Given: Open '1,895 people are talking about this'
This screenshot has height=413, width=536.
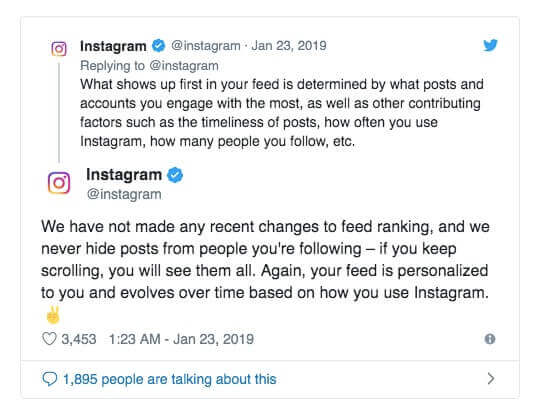Looking at the screenshot, I should pos(170,379).
